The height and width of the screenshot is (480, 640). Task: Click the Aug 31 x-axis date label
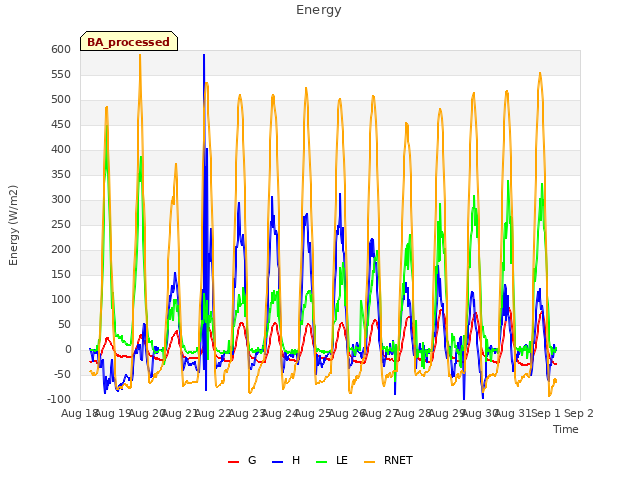point(512,413)
